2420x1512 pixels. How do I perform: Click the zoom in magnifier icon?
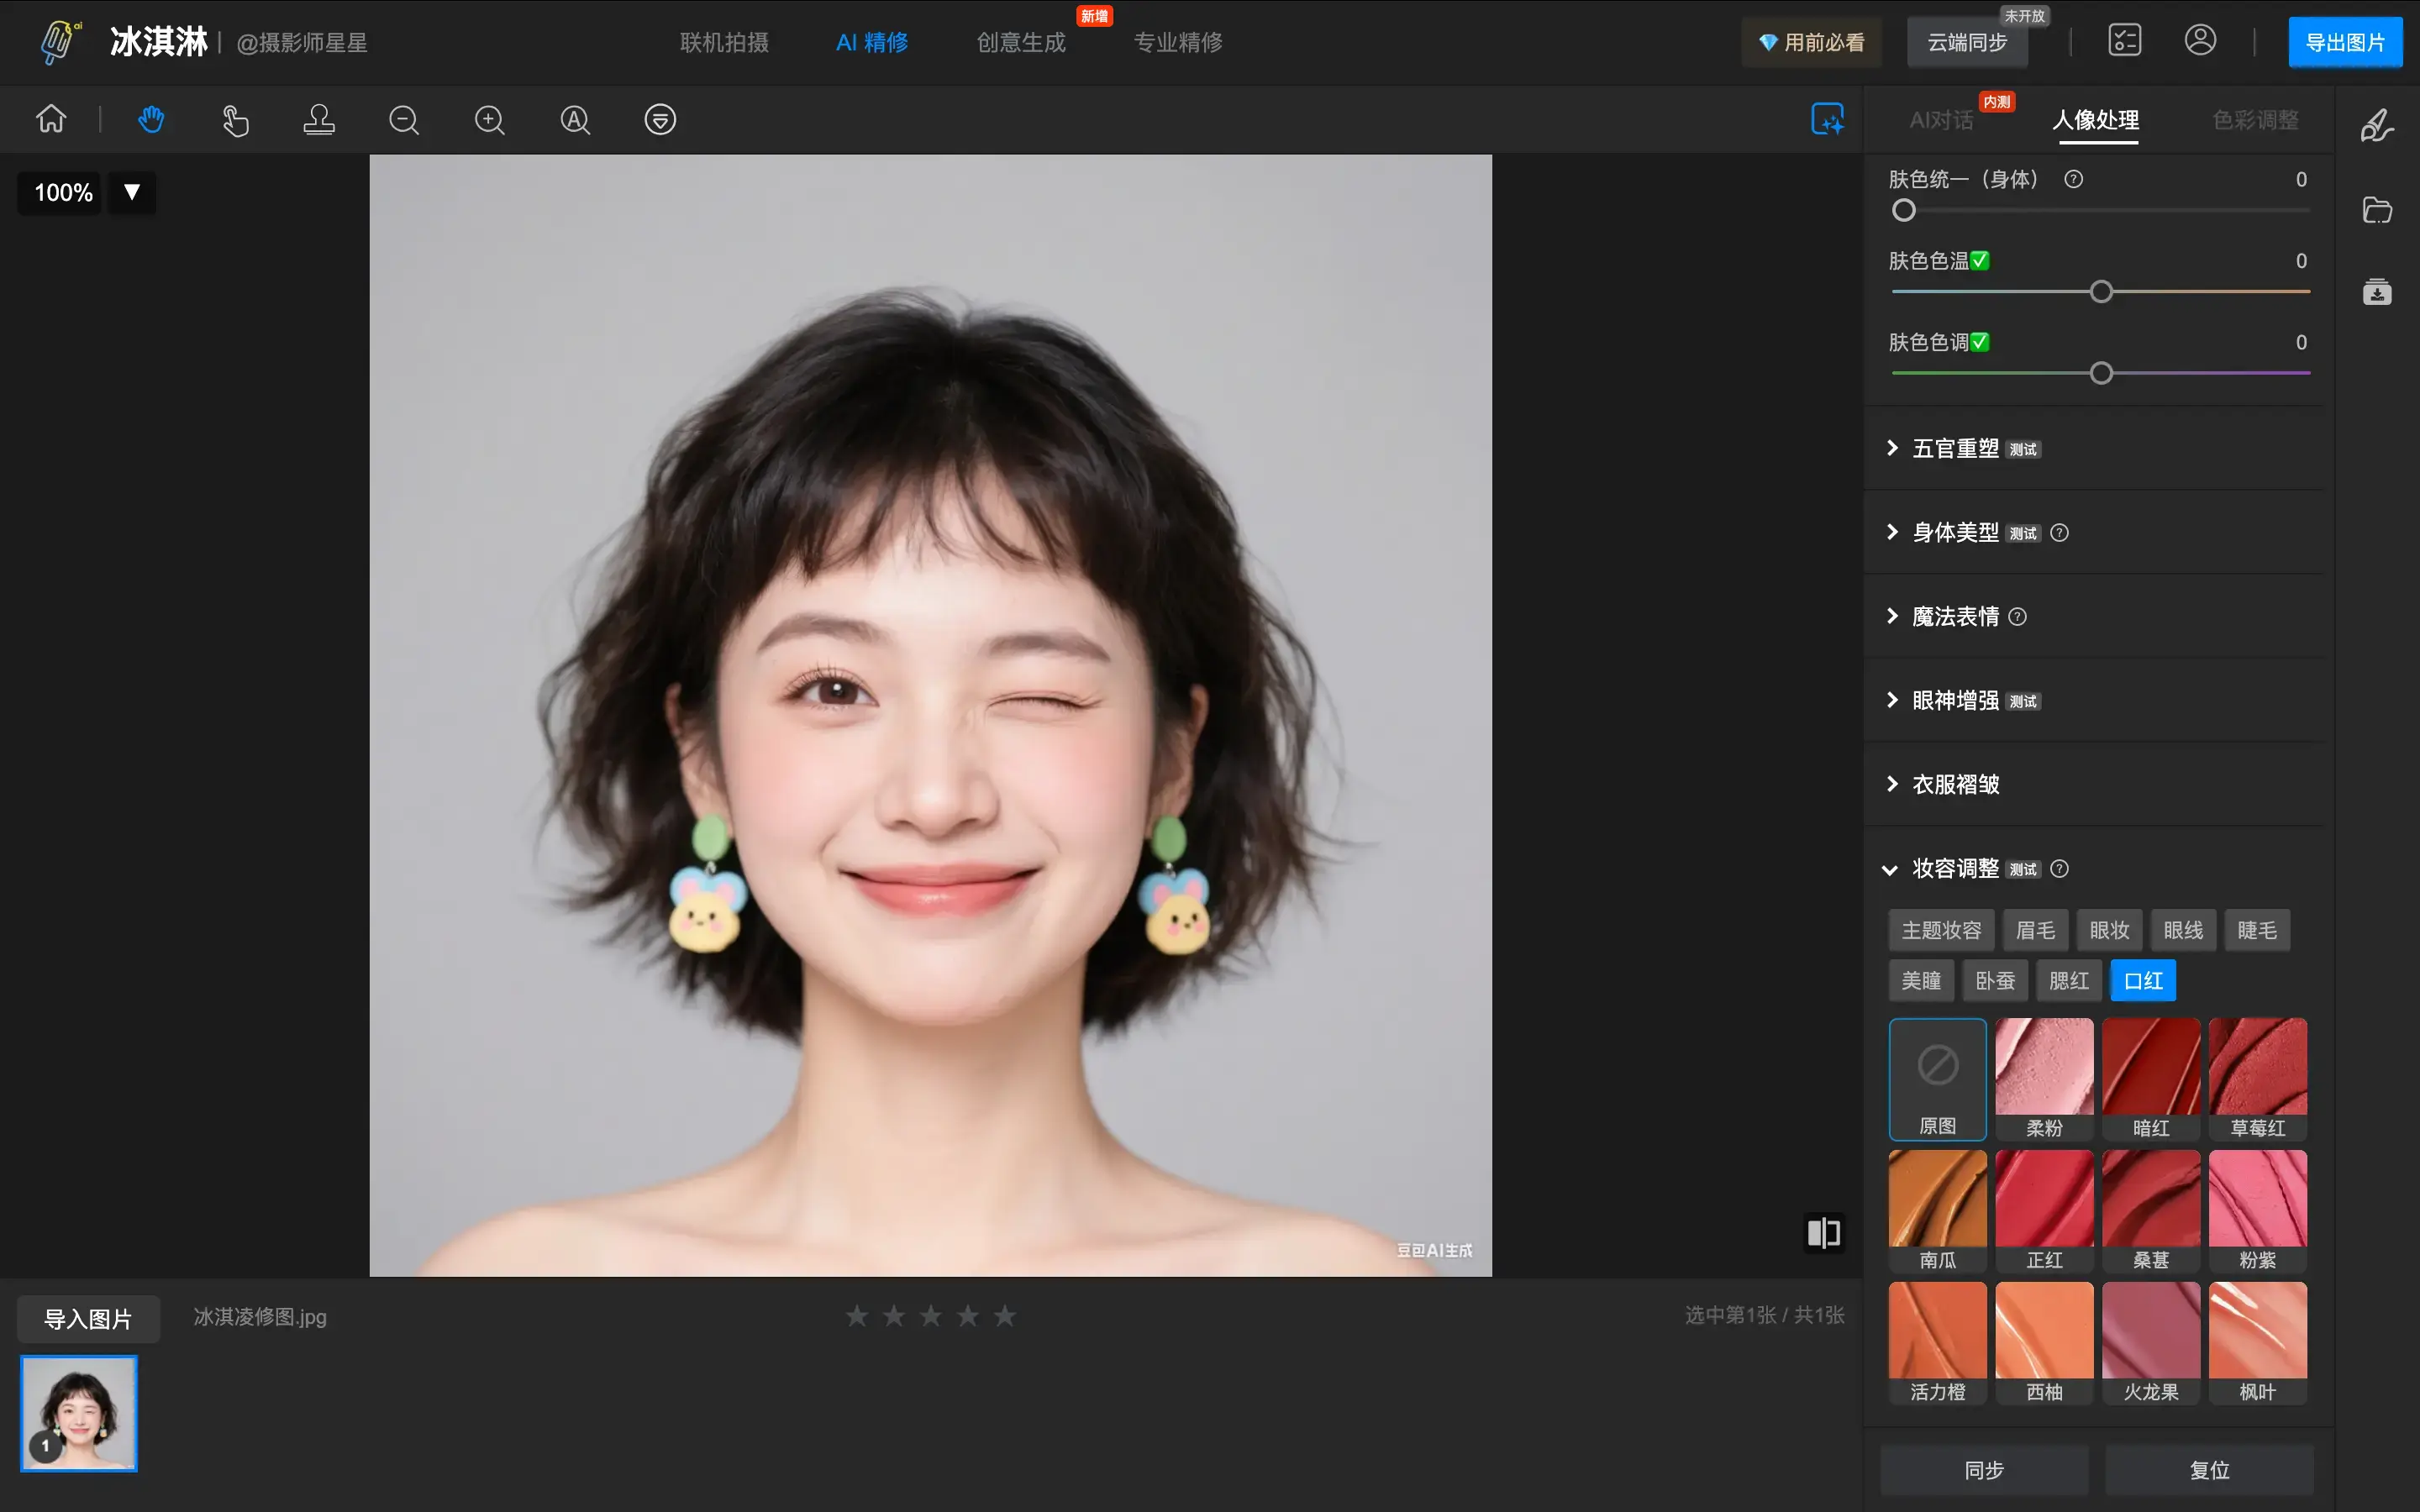pos(489,119)
